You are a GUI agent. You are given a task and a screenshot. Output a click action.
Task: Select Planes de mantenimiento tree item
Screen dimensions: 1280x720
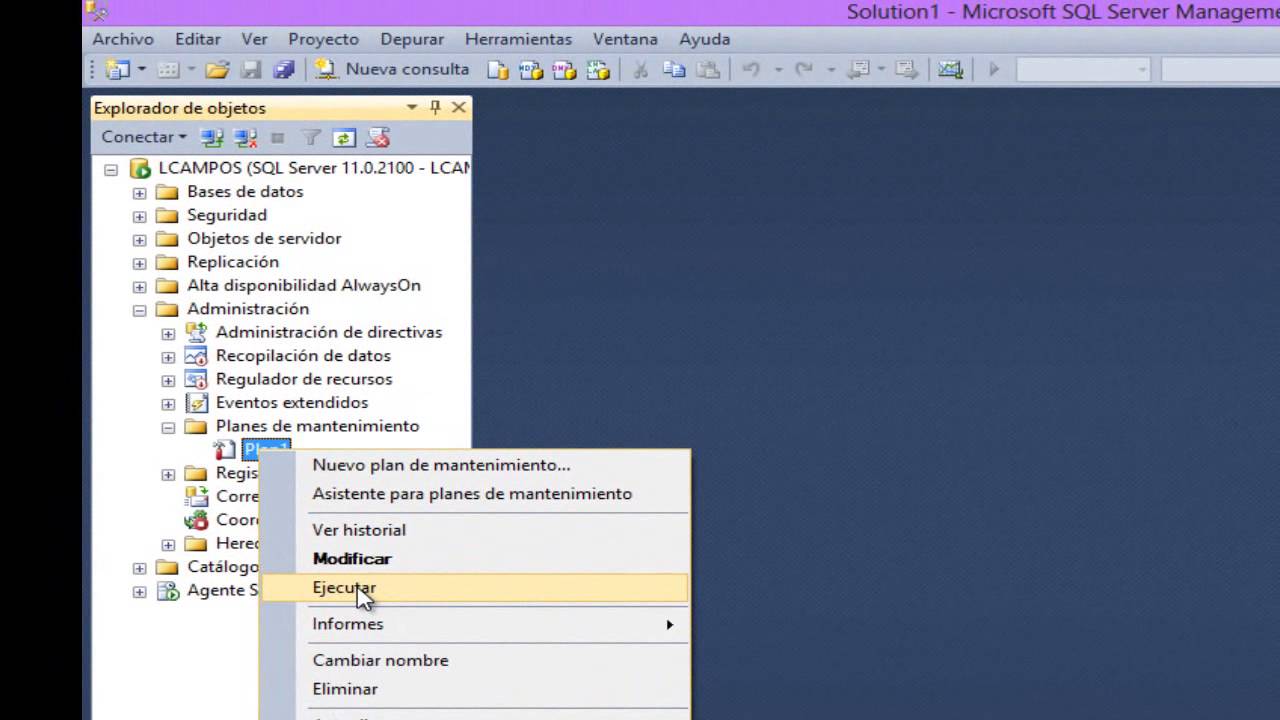click(317, 426)
